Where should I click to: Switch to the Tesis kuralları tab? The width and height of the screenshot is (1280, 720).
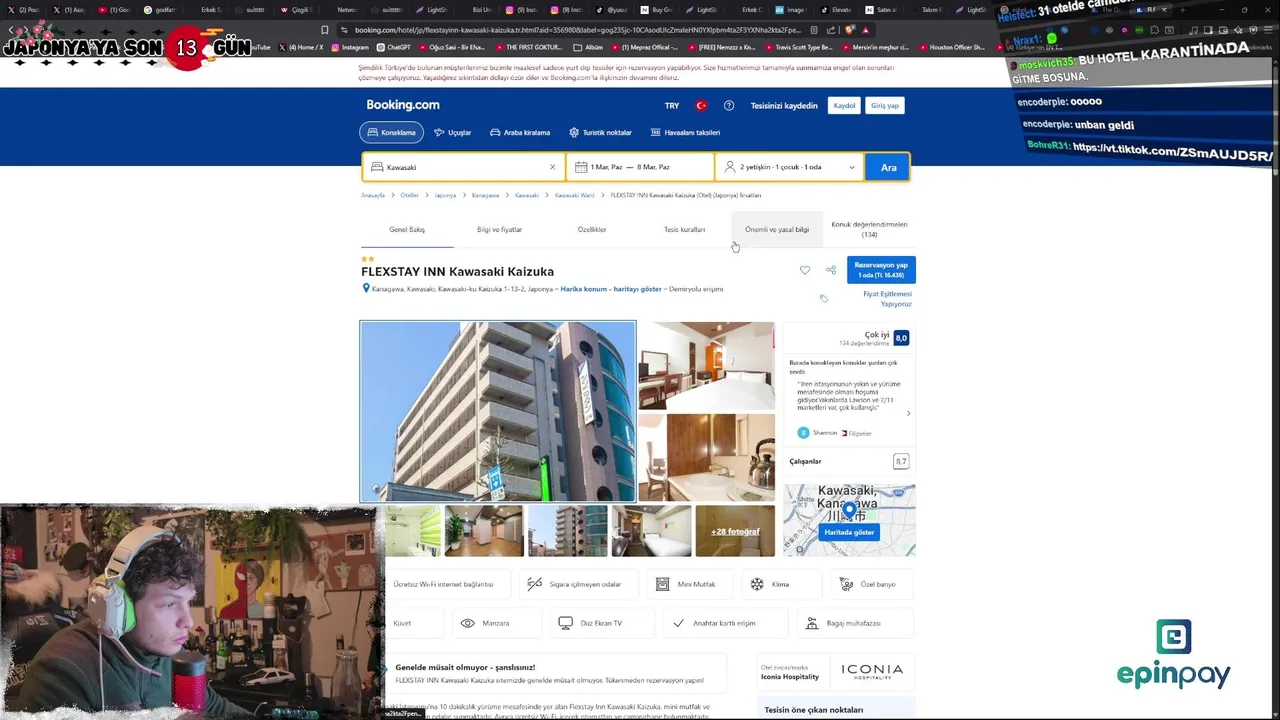684,230
